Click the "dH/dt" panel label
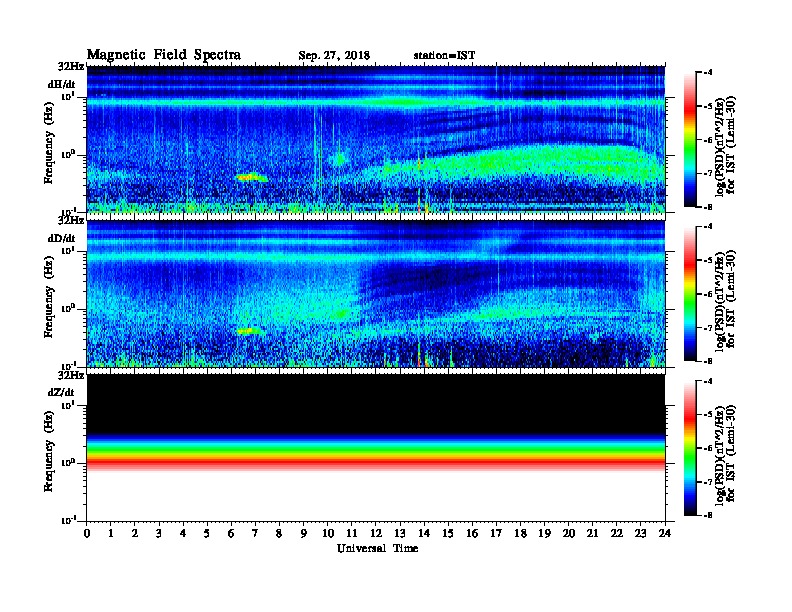 pos(62,84)
